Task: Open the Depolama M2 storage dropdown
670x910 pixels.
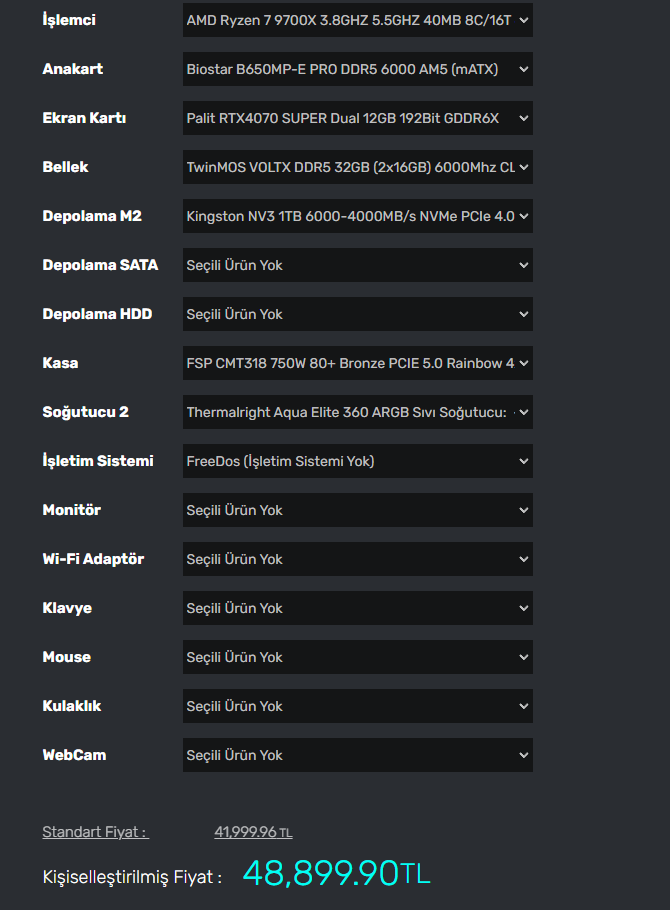Action: pos(357,216)
